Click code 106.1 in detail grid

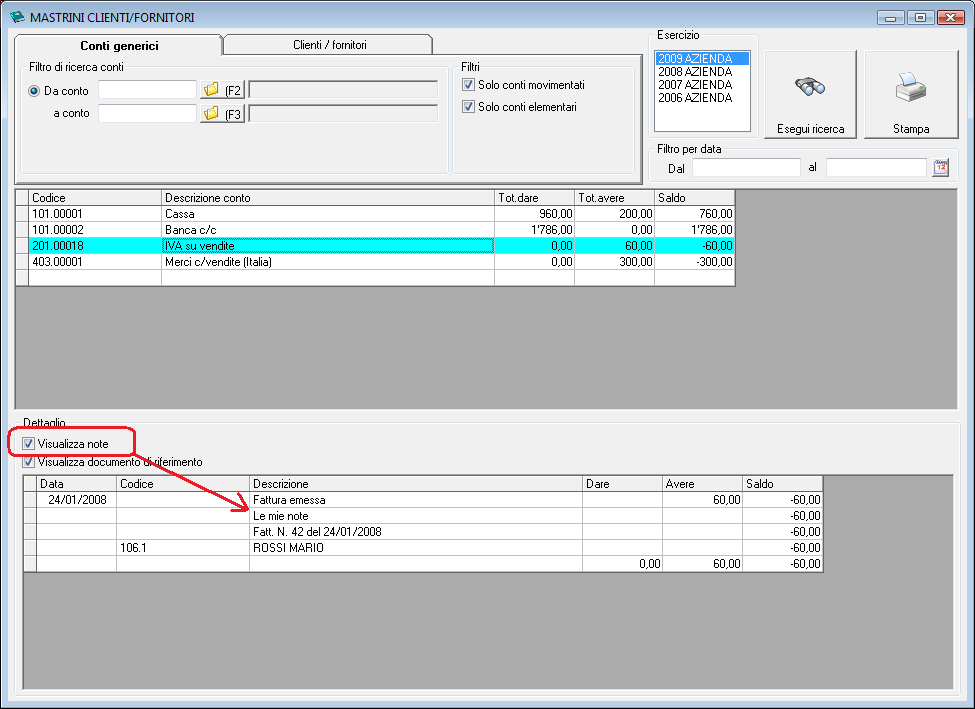click(133, 548)
